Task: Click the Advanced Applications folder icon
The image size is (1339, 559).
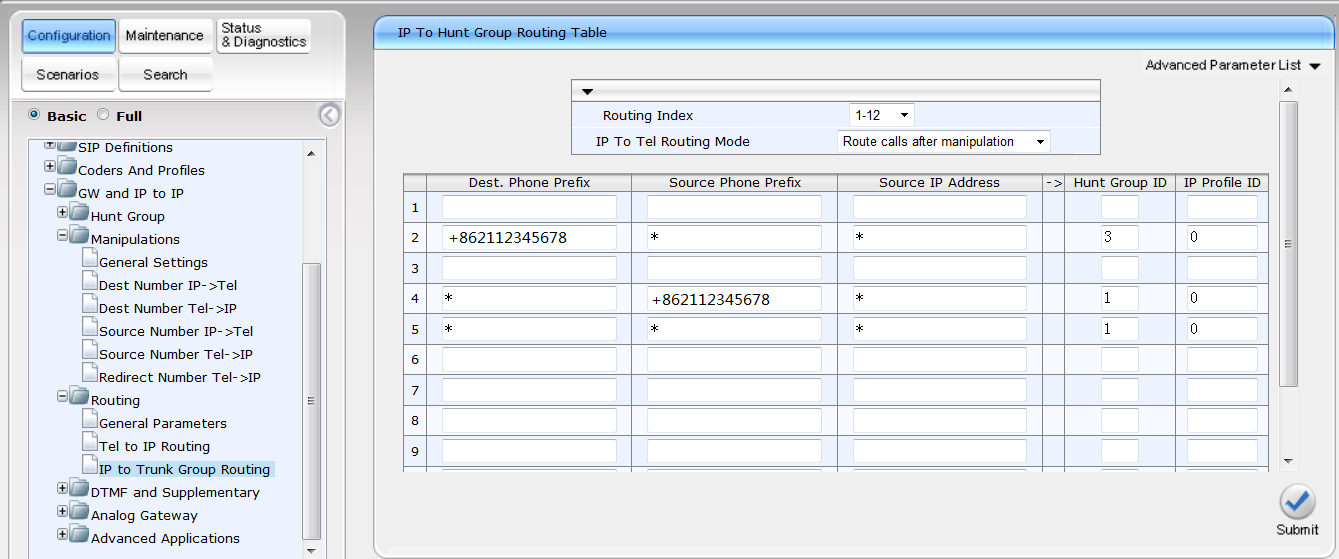Action: pos(79,535)
